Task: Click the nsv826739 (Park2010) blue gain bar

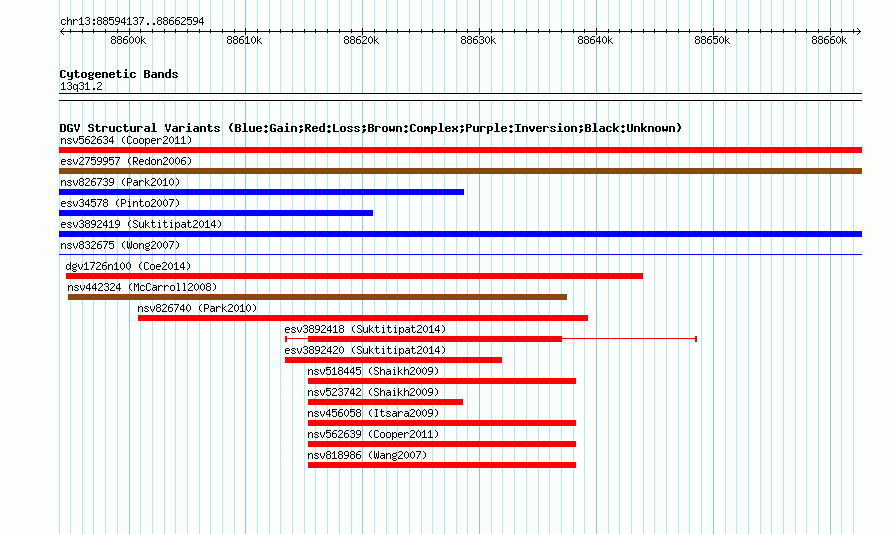Action: pyautogui.click(x=261, y=192)
